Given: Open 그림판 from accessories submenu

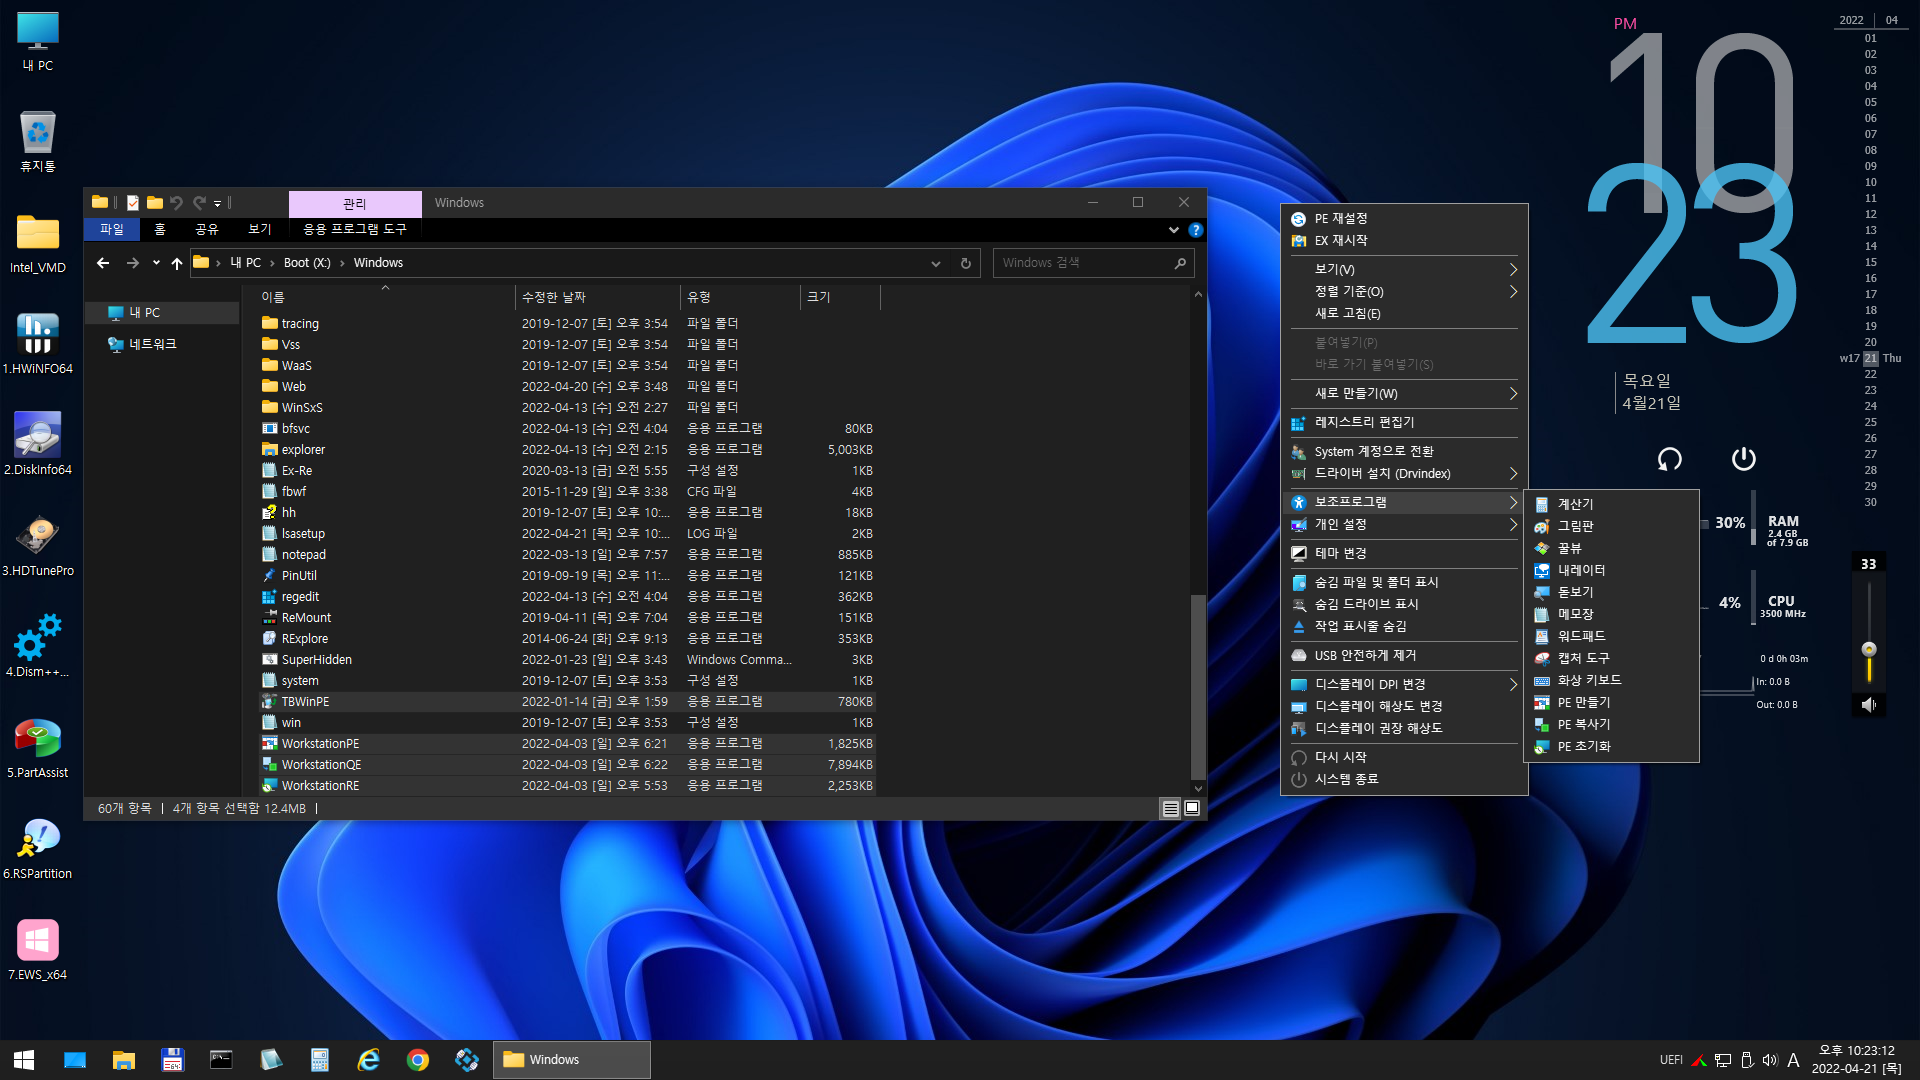Looking at the screenshot, I should (1611, 526).
